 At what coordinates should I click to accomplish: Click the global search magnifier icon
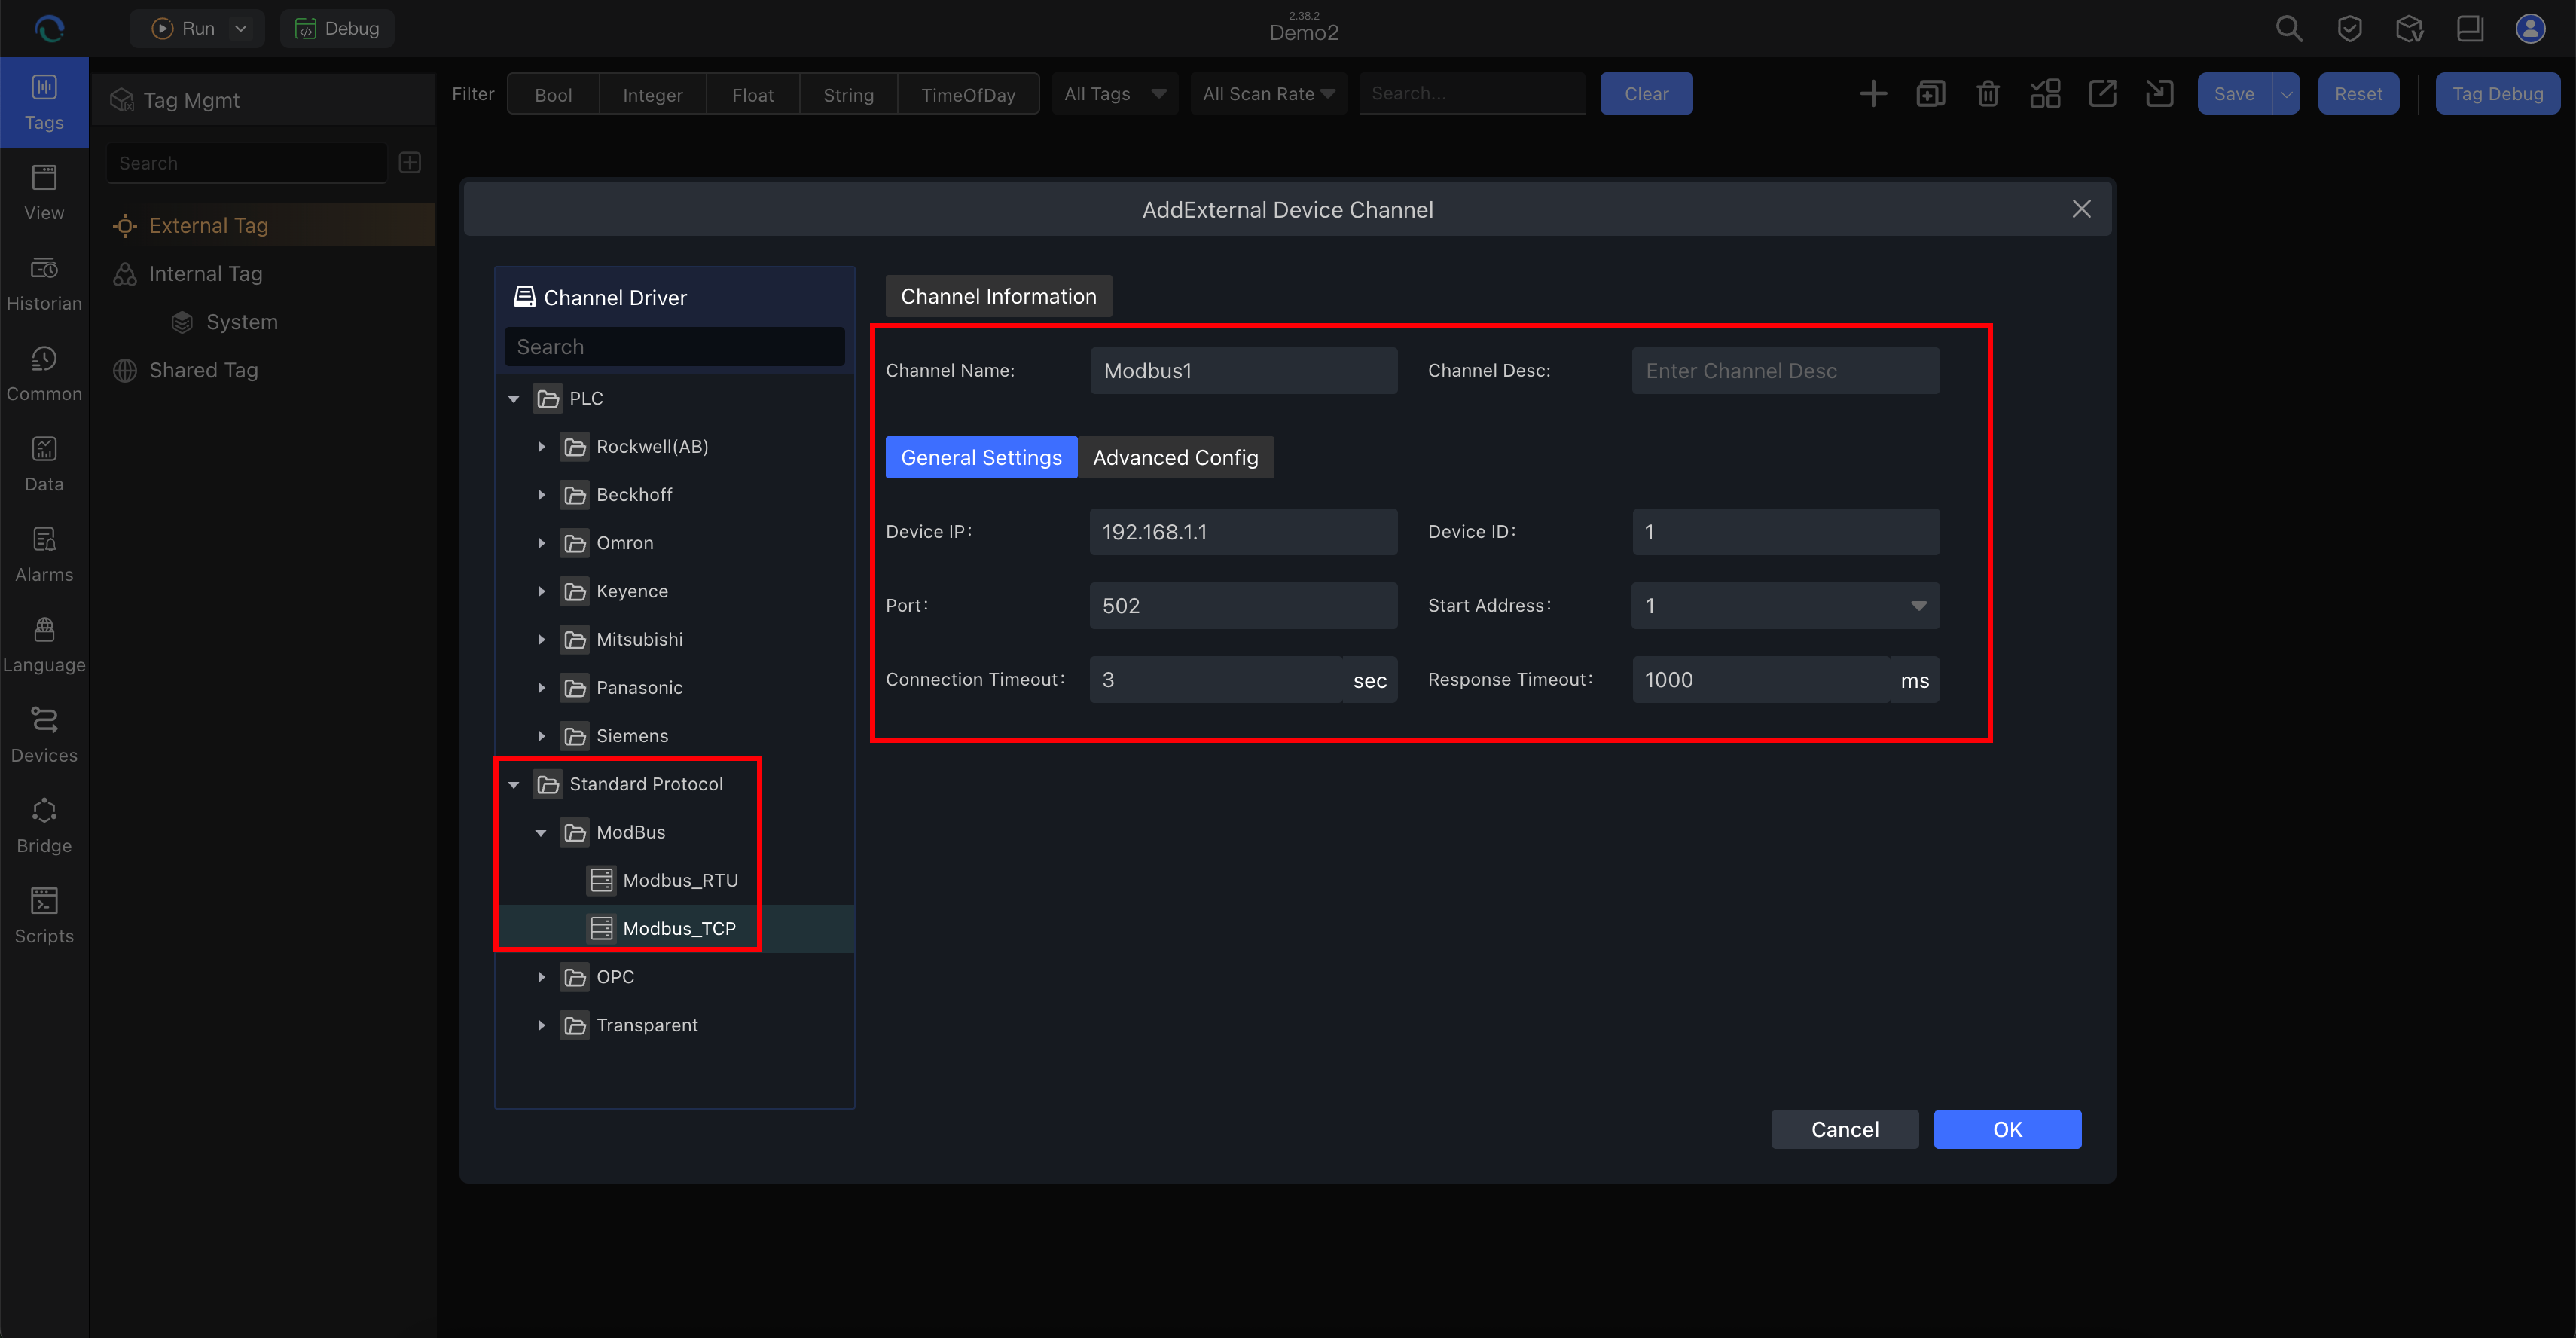tap(2289, 28)
